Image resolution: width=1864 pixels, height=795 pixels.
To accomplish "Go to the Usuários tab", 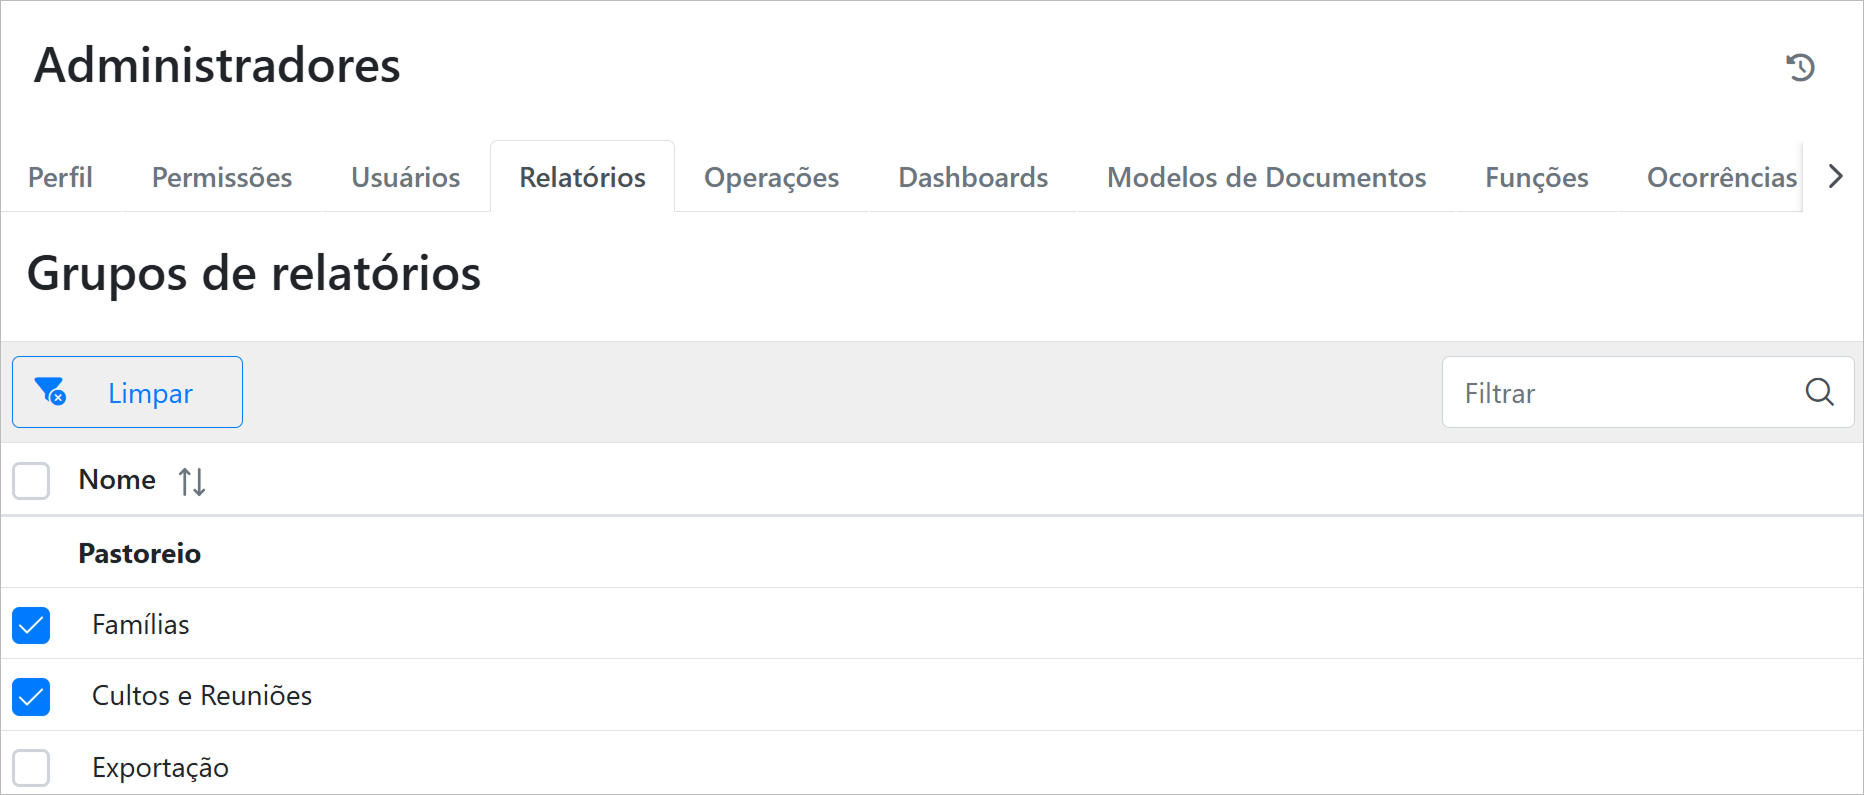I will click(405, 177).
